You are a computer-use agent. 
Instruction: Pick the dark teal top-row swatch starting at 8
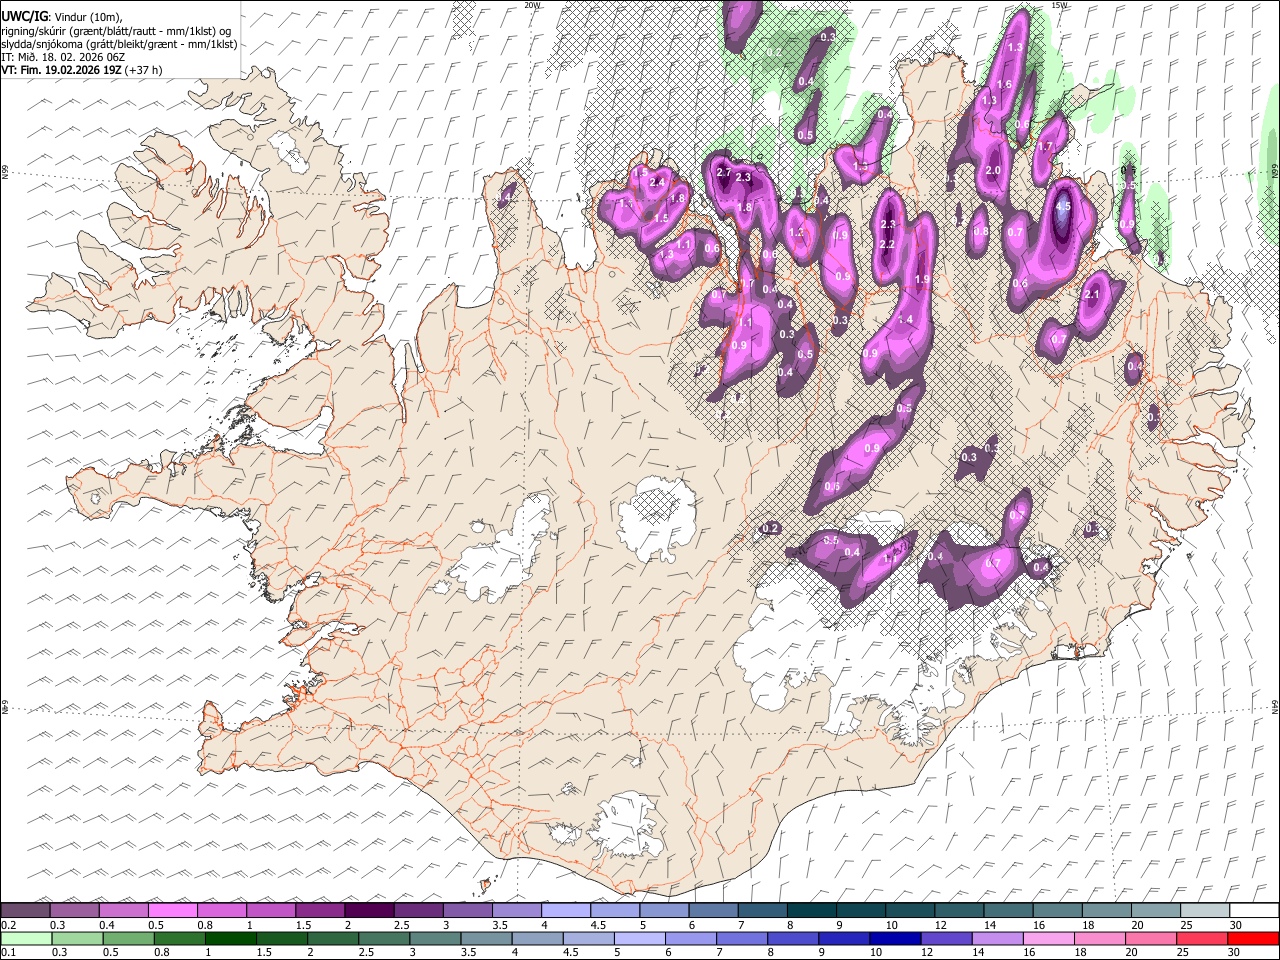[811, 911]
